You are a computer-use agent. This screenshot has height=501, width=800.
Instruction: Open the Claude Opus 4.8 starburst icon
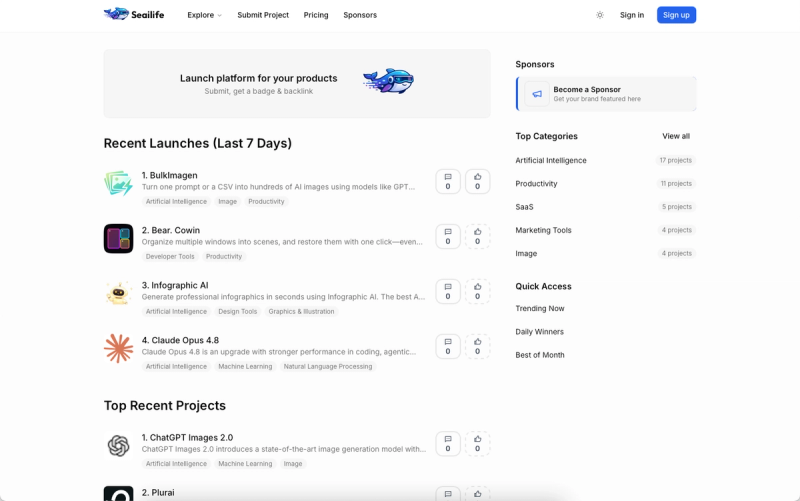pos(118,348)
